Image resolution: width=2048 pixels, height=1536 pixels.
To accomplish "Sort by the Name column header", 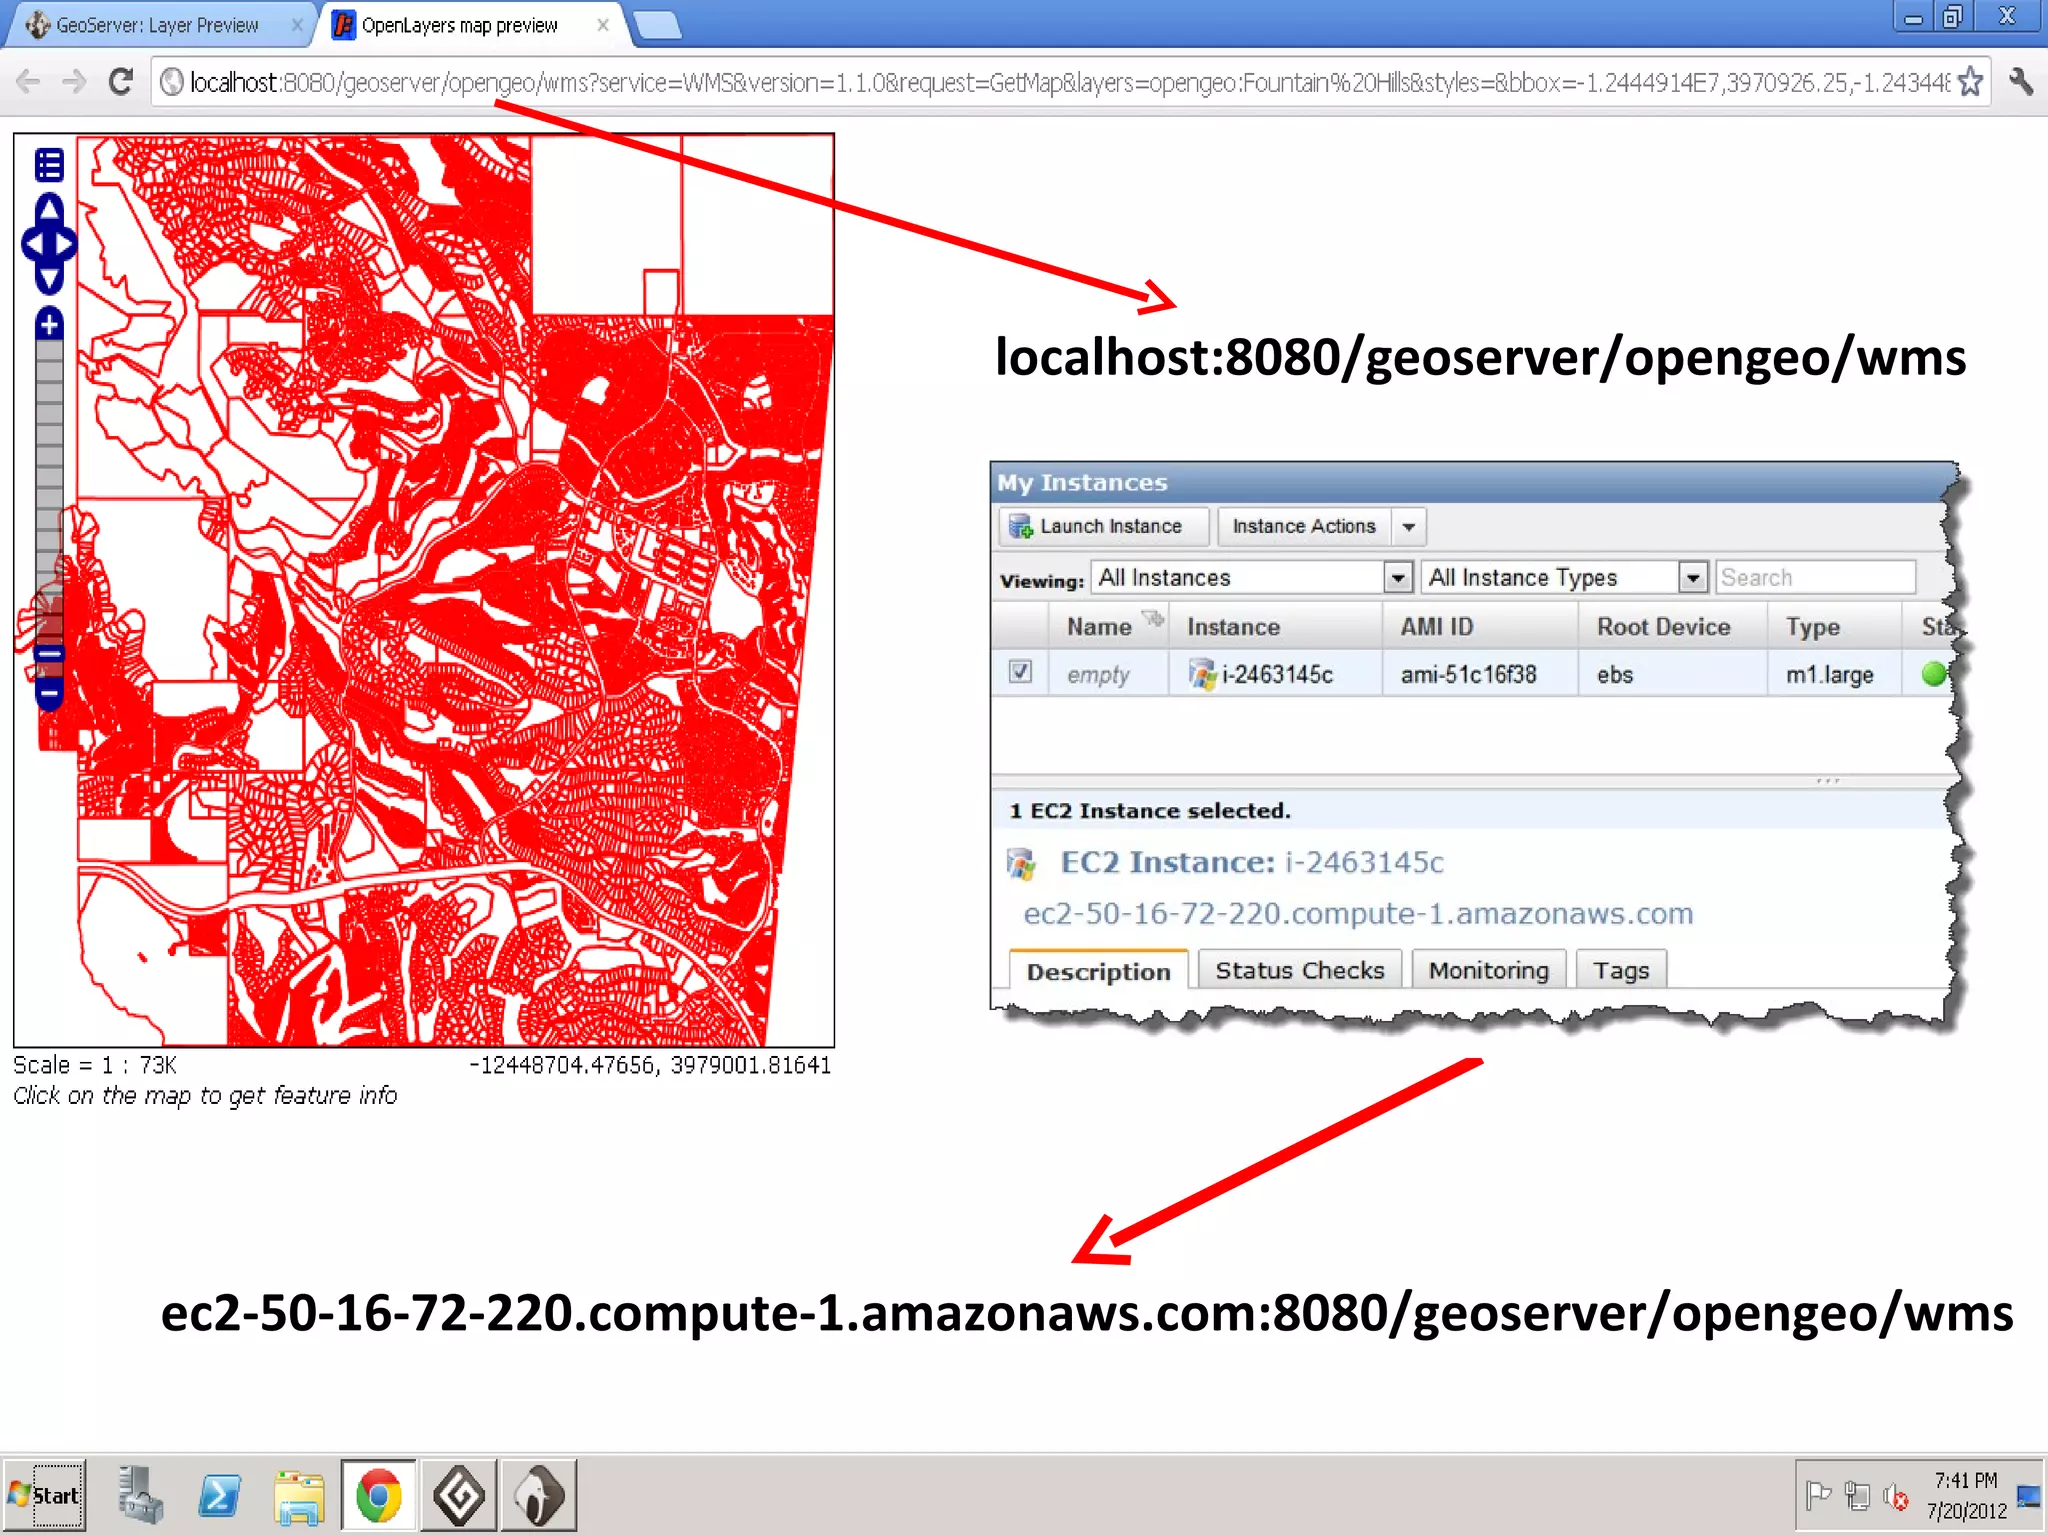I will [1108, 627].
